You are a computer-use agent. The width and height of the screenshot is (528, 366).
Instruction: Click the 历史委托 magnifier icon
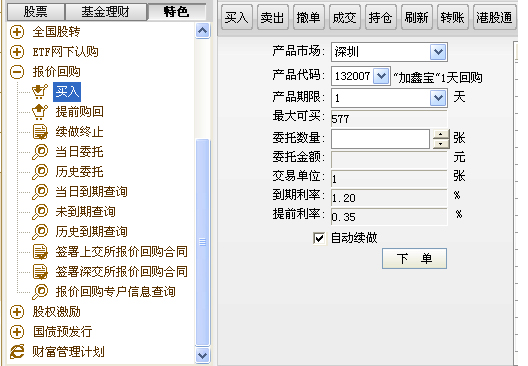40,172
